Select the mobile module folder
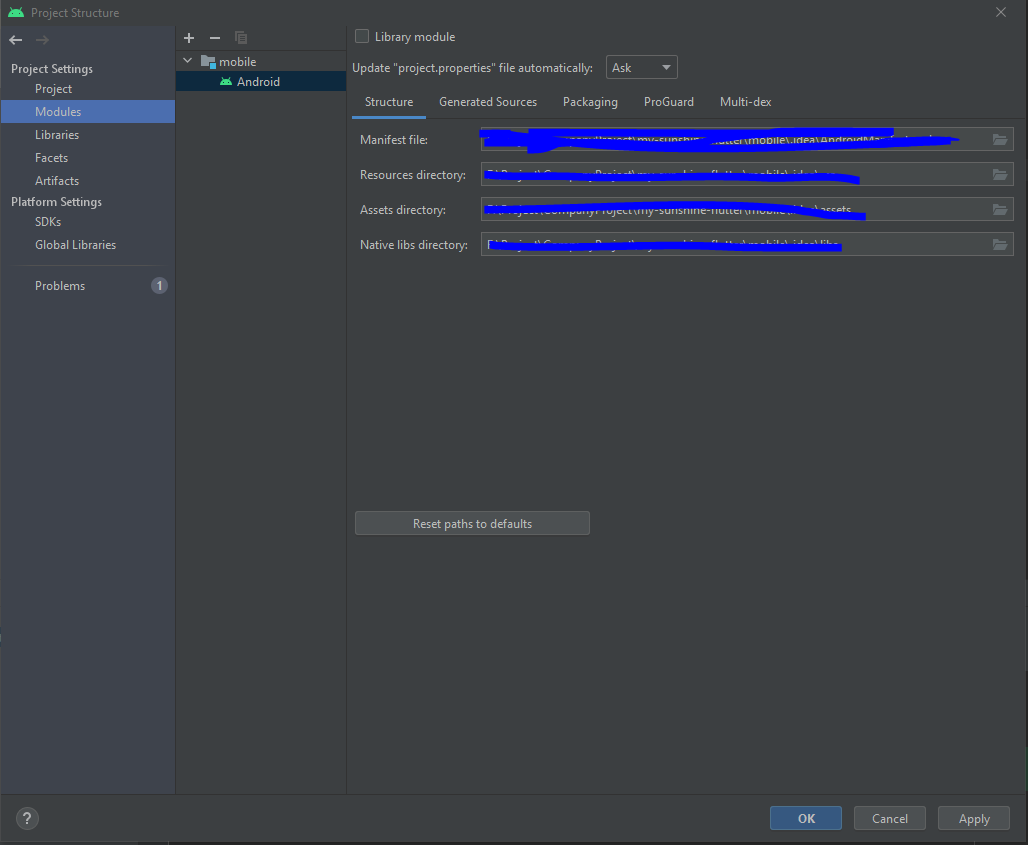The height and width of the screenshot is (845, 1028). tap(229, 62)
